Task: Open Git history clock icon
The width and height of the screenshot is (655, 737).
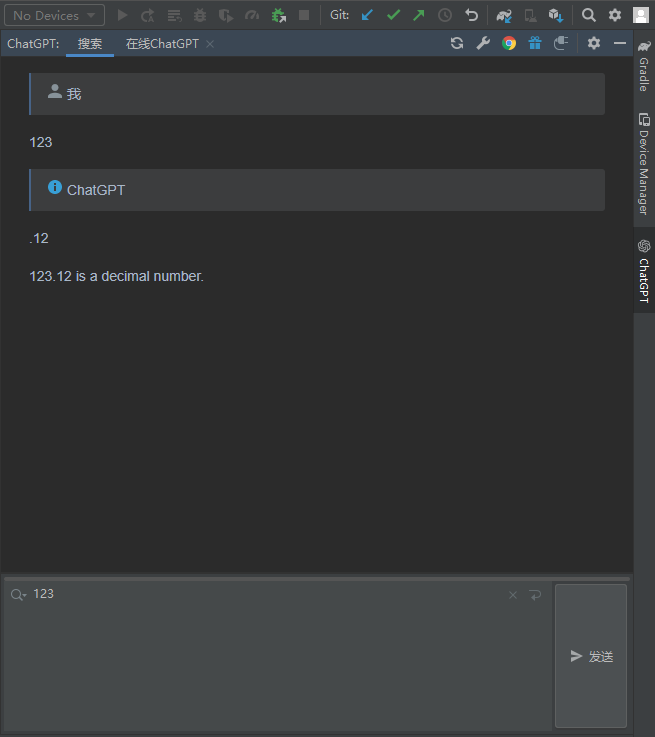Action: (445, 15)
